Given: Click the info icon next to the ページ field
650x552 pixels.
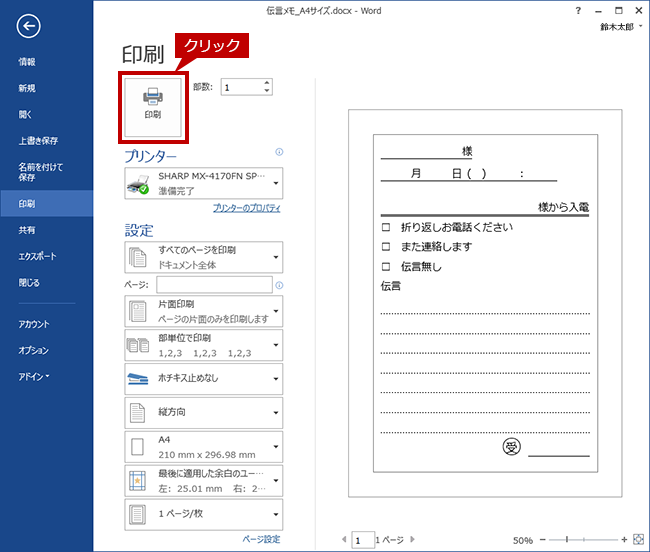Looking at the screenshot, I should 279,285.
